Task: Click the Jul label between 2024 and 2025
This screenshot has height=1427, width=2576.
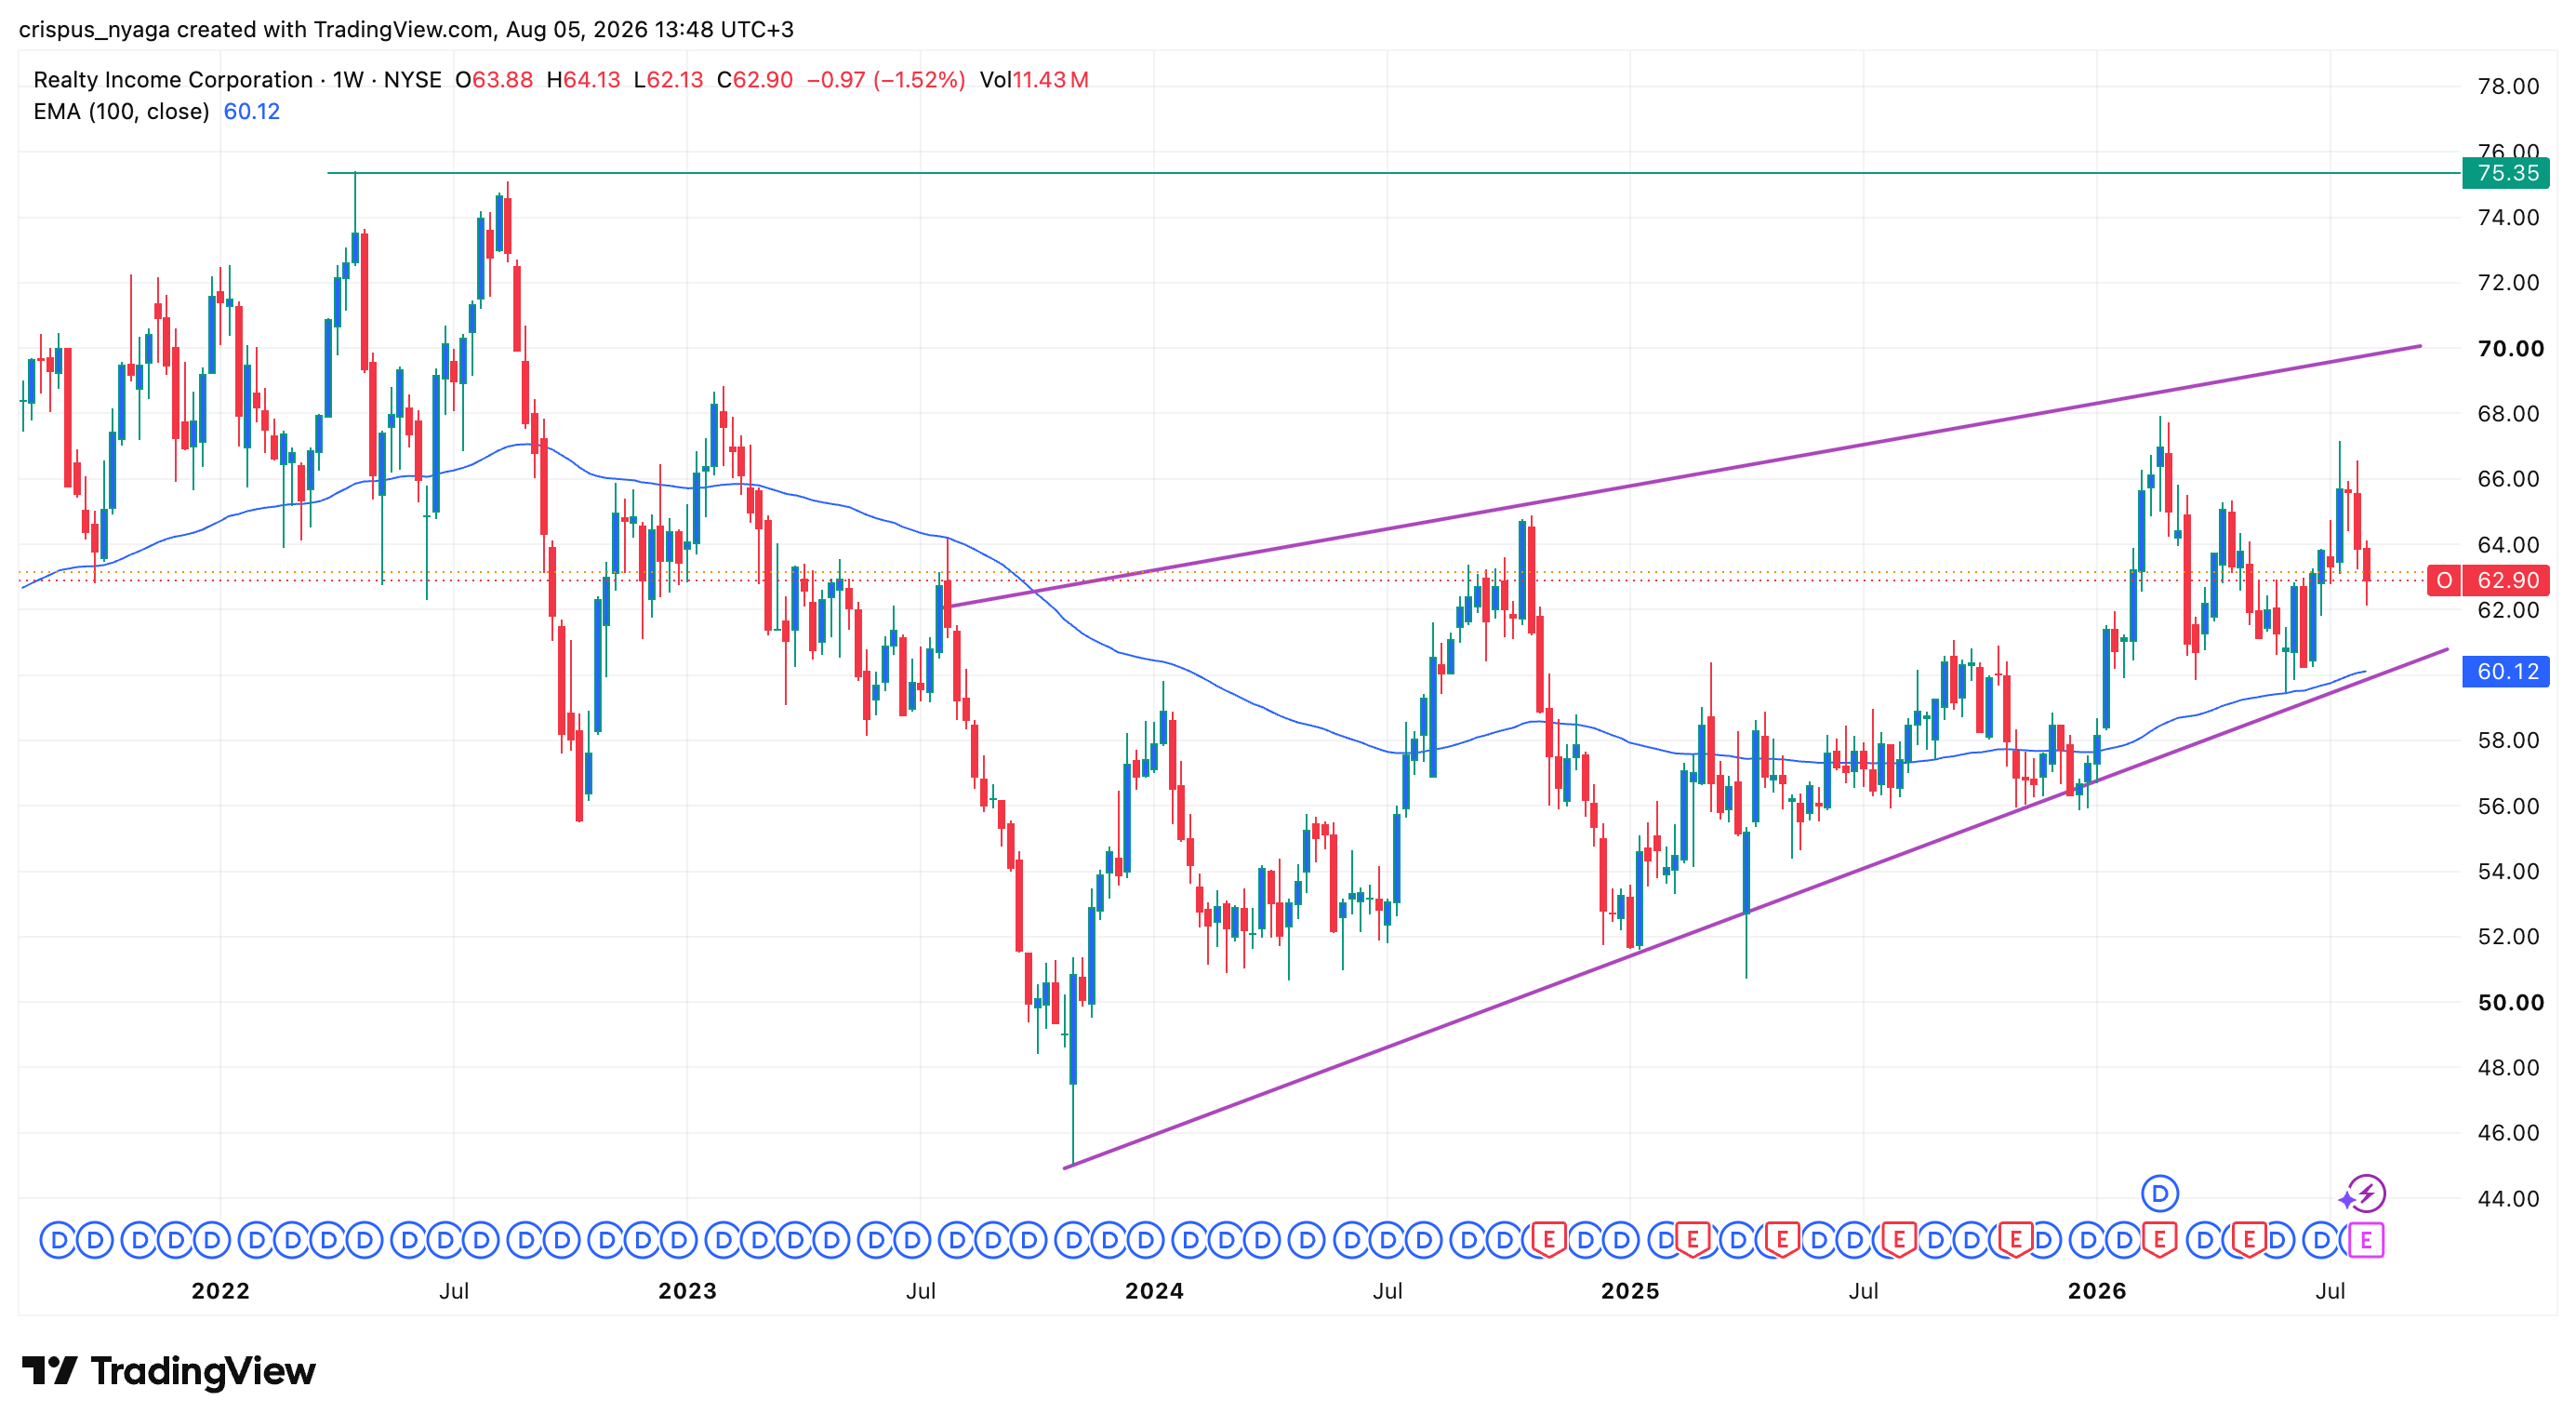Action: pyautogui.click(x=1387, y=1291)
